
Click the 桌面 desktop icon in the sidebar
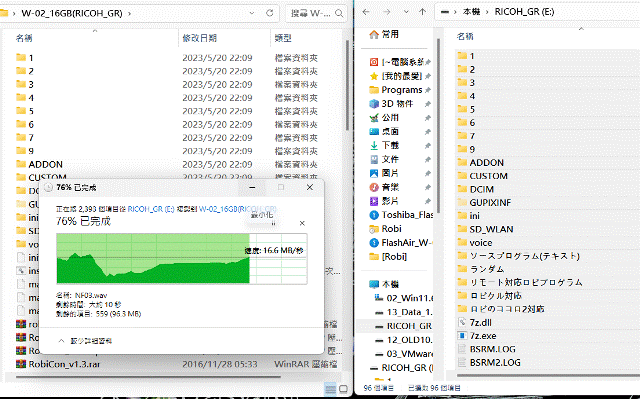[x=374, y=131]
